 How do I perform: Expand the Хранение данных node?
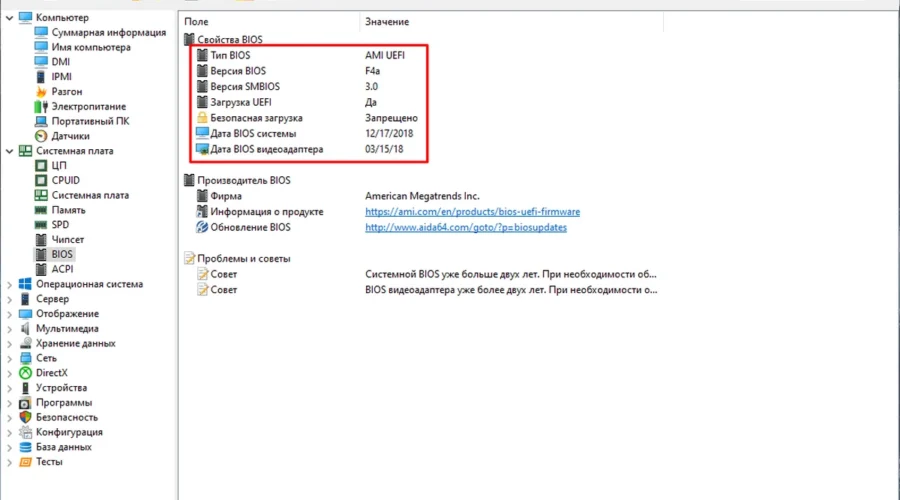[10, 343]
